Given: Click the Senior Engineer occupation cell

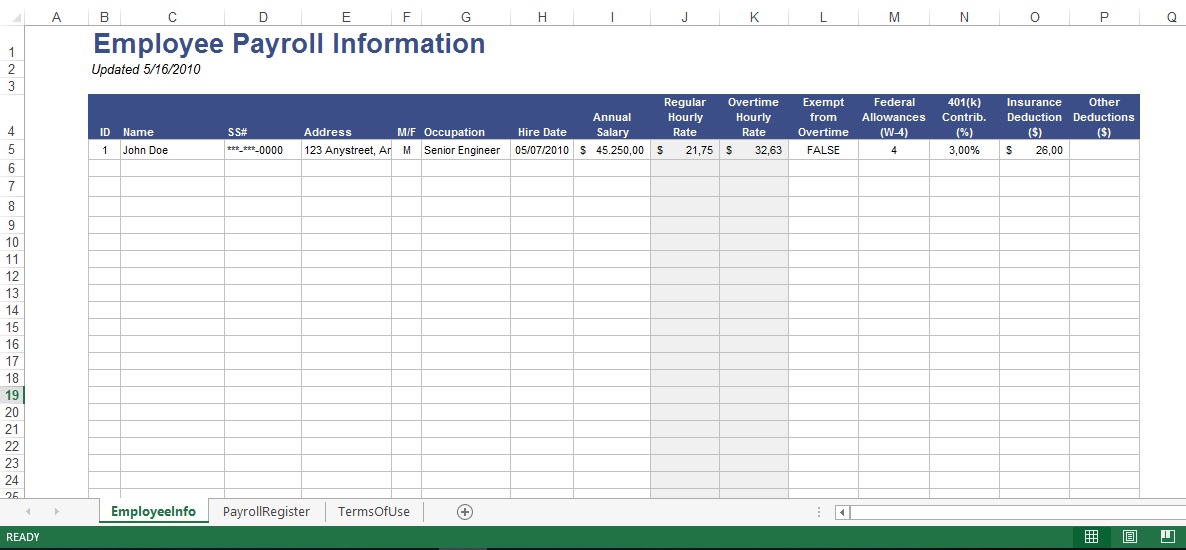Looking at the screenshot, I should pyautogui.click(x=466, y=150).
